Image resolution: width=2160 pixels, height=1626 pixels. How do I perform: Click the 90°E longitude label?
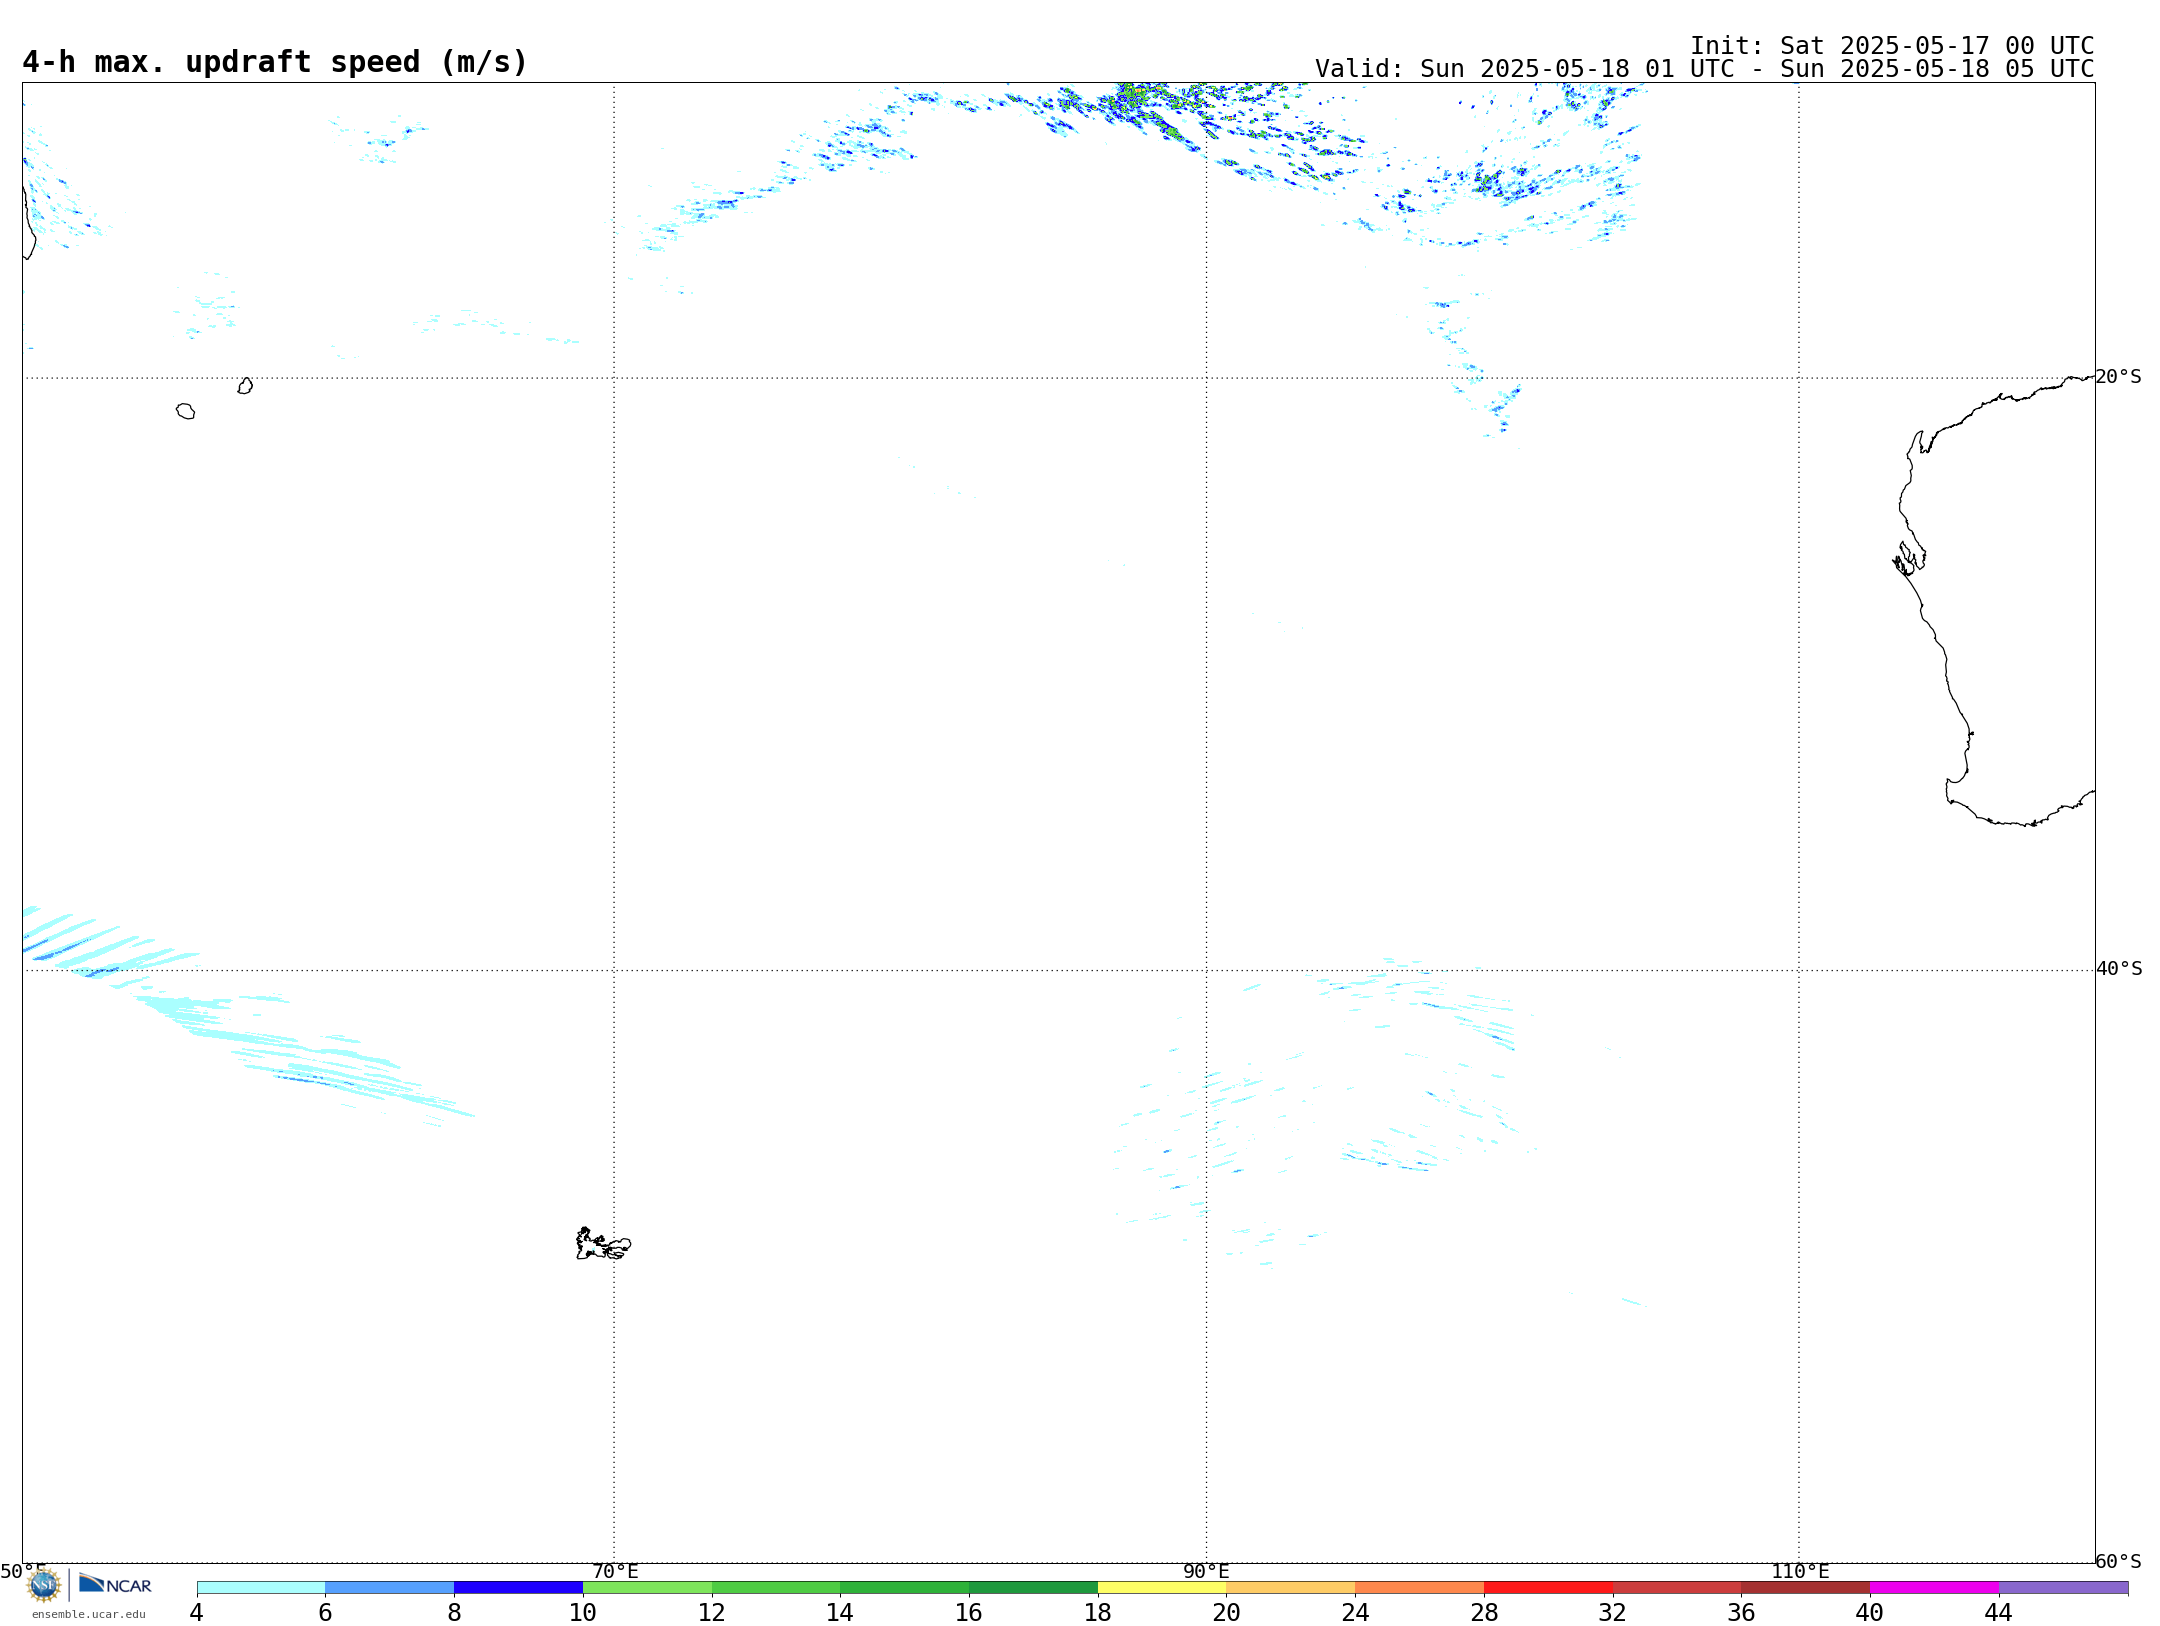click(x=1206, y=1571)
